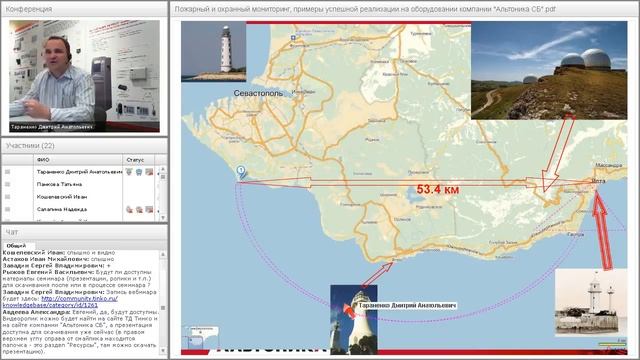Image resolution: width=640 pixels, height=360 pixels.
Task: Click the muted headset icon for Салагина Надежда
Action: point(139,209)
